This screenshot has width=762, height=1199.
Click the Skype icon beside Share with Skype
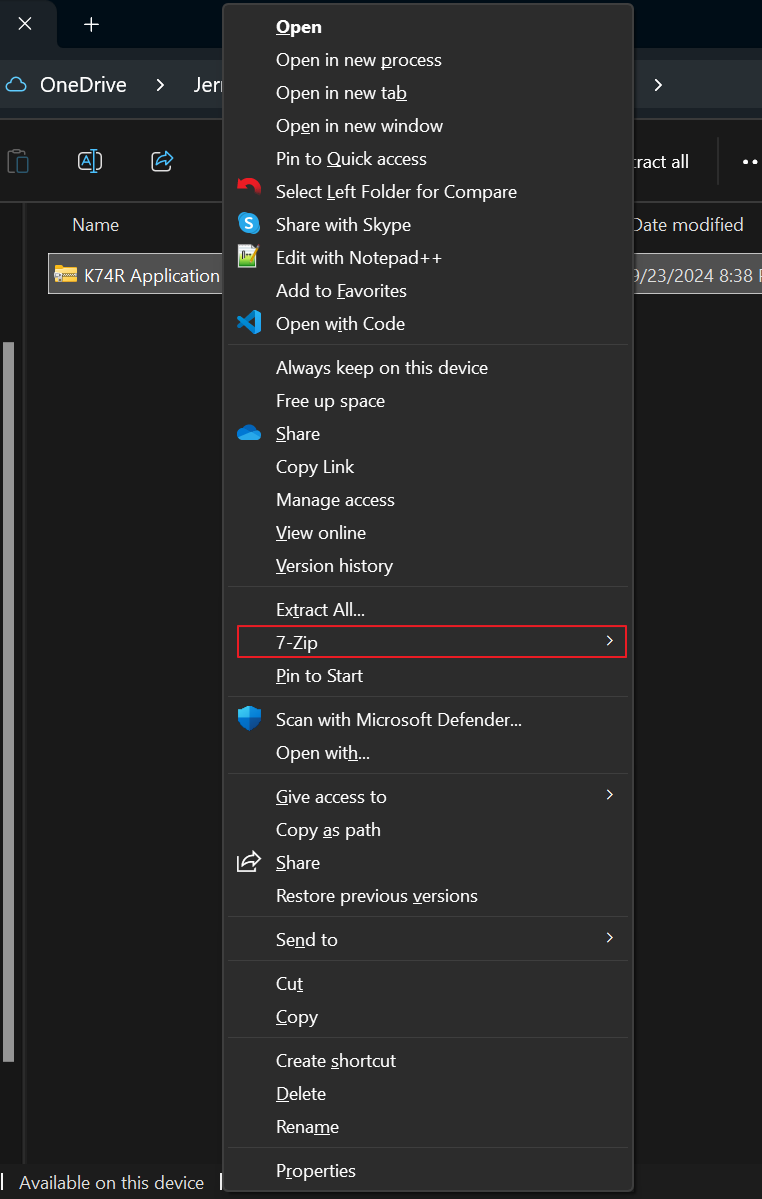[x=248, y=224]
